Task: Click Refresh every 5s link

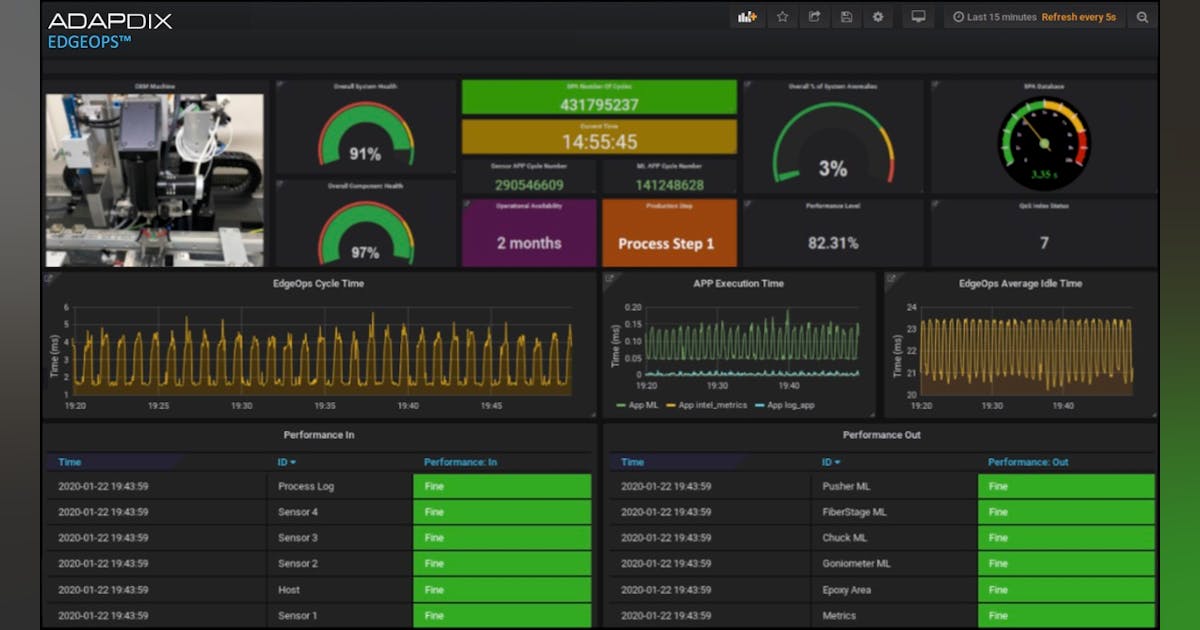Action: tap(1078, 17)
